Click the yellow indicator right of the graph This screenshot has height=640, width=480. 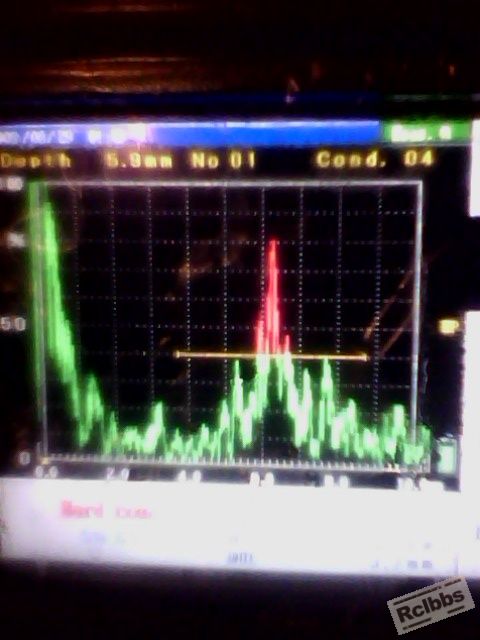tap(449, 326)
